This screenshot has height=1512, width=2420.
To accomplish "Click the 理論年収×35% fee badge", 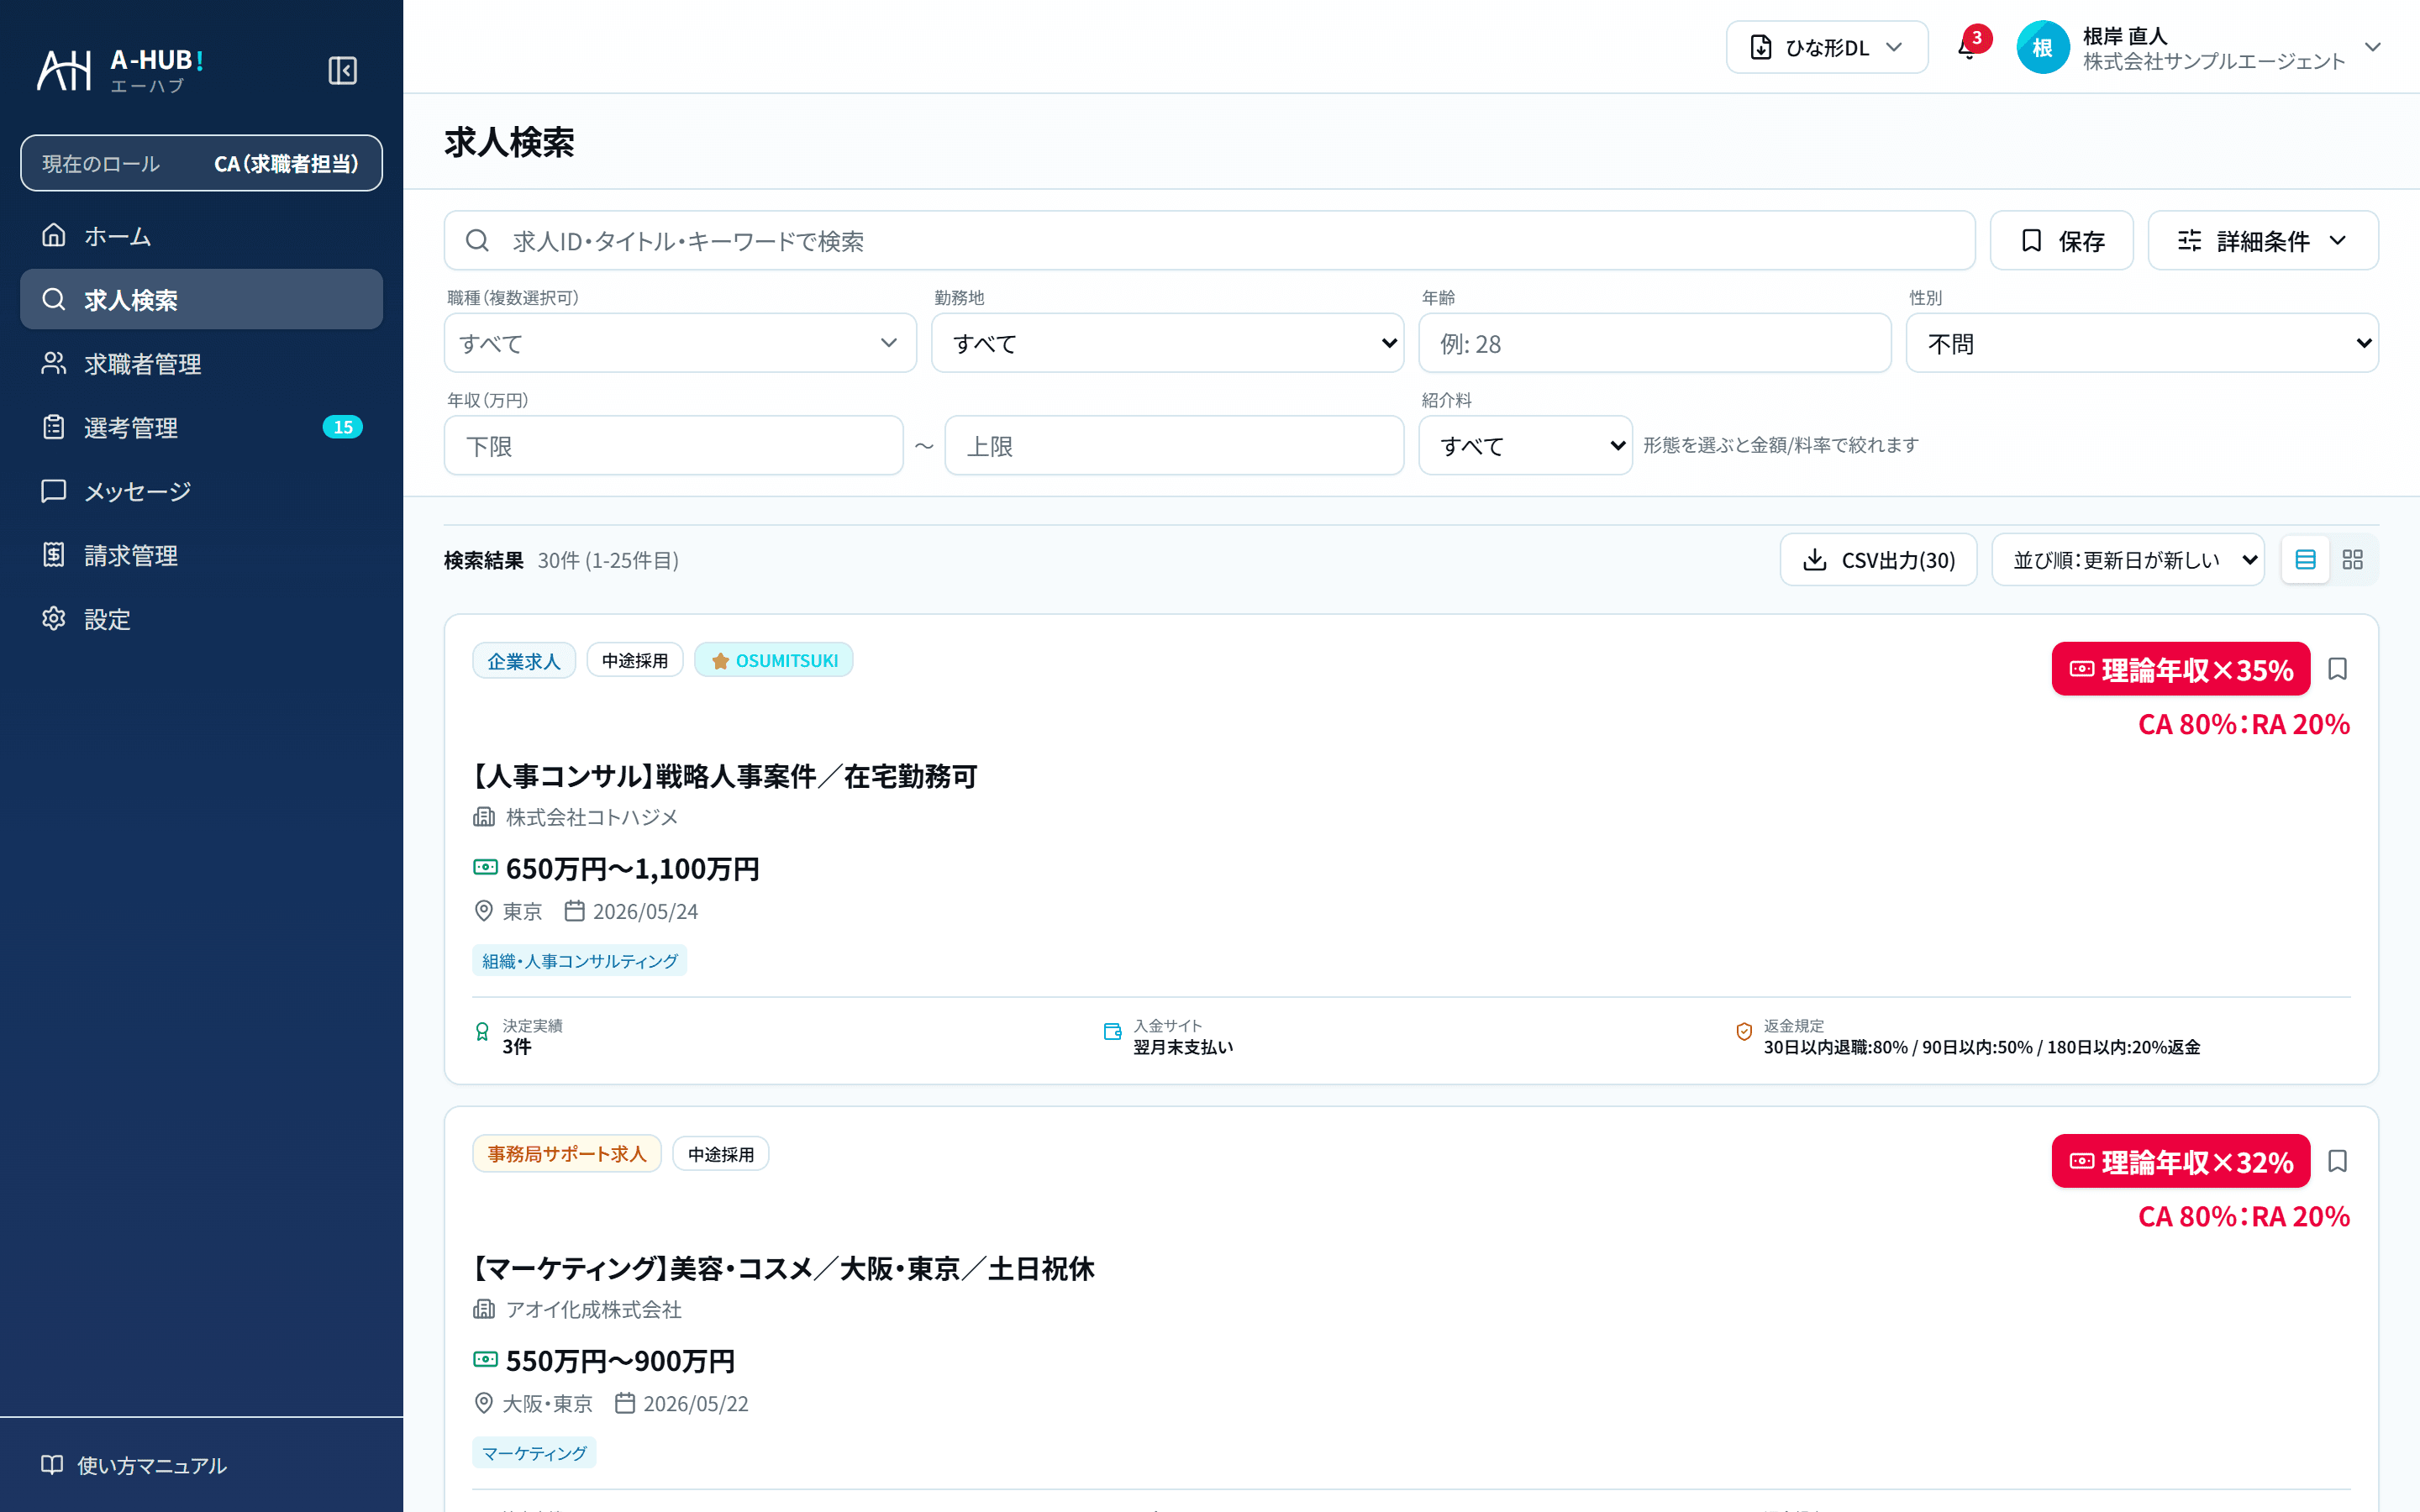I will (2180, 669).
